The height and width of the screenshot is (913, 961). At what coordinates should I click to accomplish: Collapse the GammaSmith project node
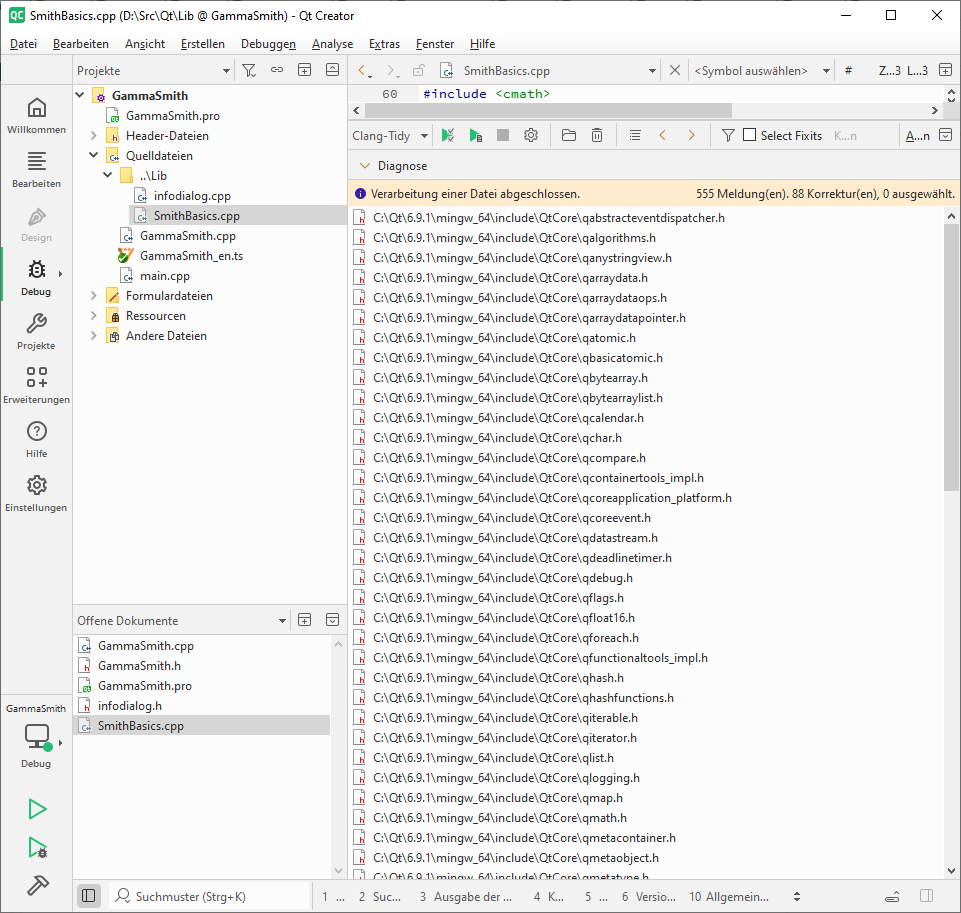(x=80, y=95)
